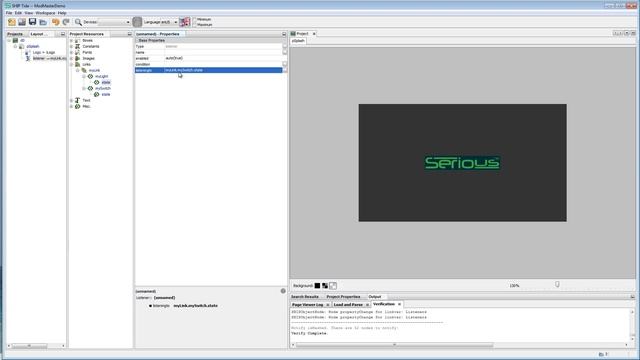
Task: Click the Serious logo in preview
Action: pos(462,163)
